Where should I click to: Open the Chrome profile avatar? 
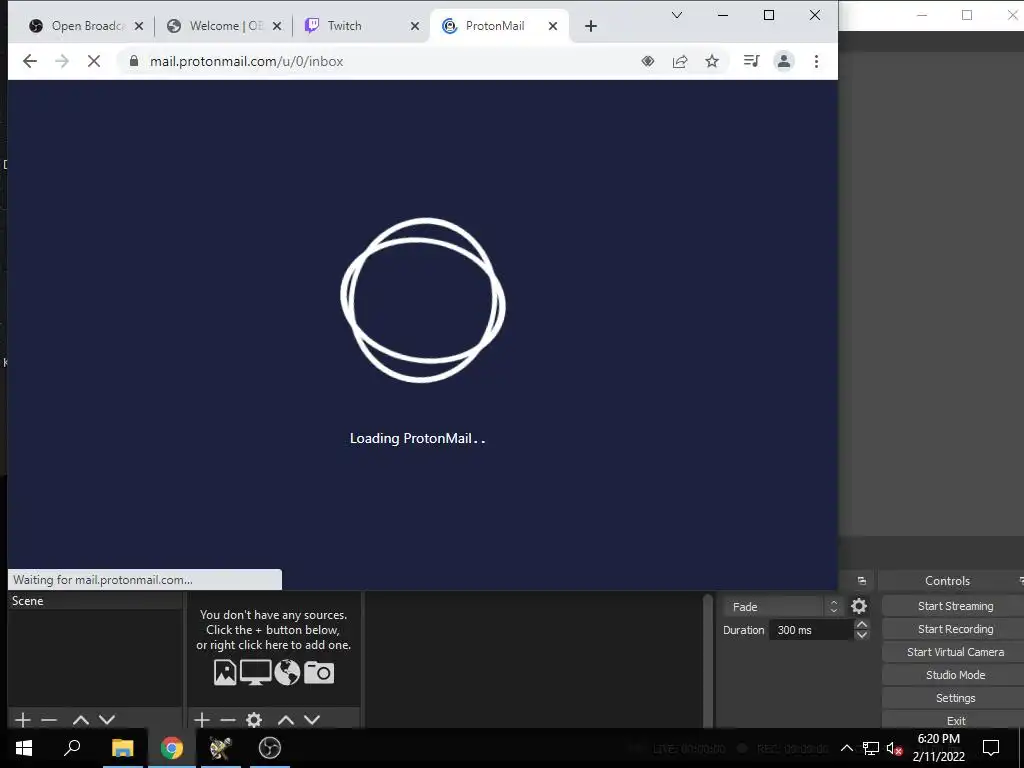pos(784,61)
